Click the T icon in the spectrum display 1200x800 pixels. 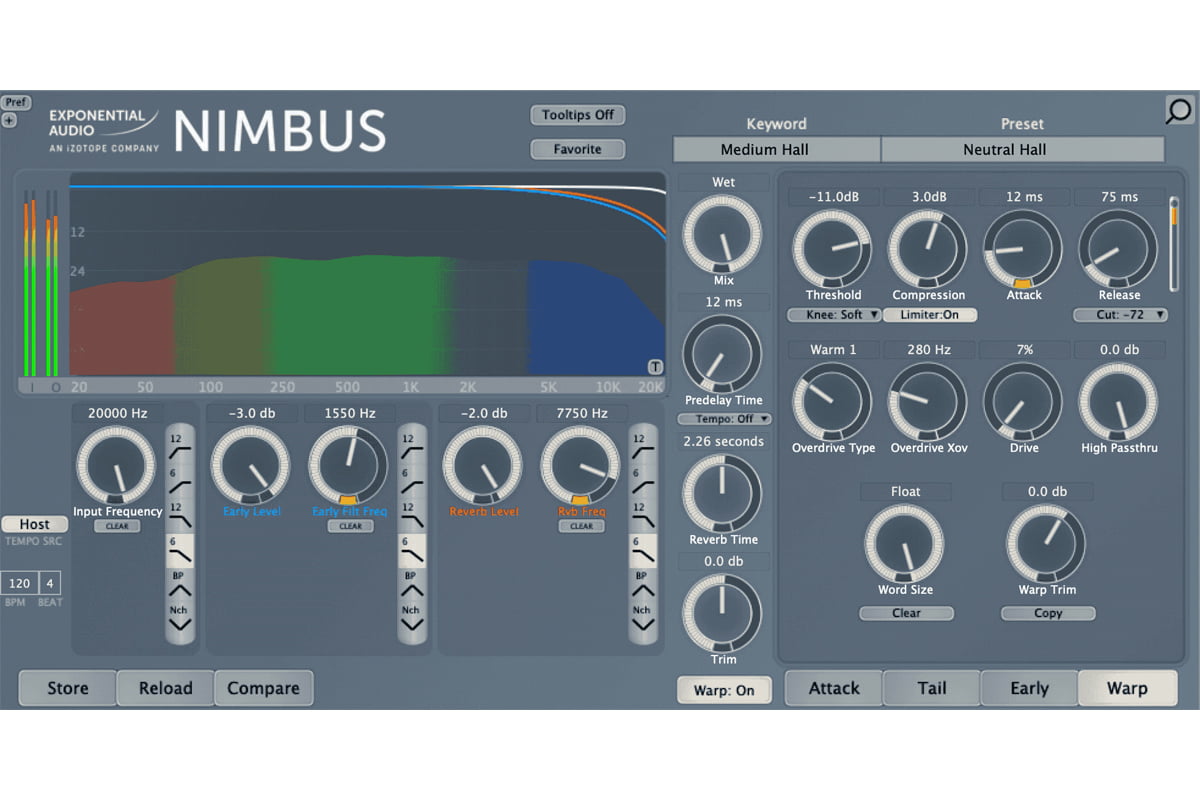(x=655, y=366)
